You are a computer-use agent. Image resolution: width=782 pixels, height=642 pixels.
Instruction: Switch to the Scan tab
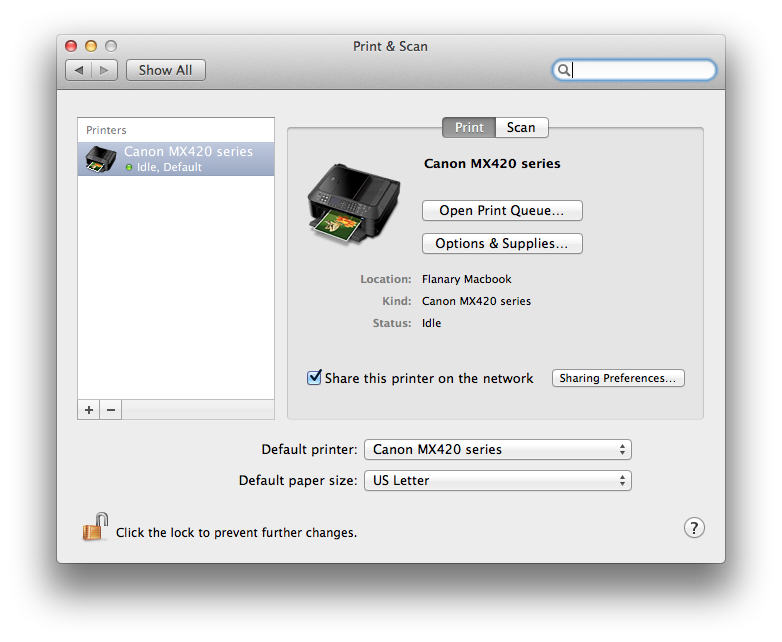coord(522,128)
